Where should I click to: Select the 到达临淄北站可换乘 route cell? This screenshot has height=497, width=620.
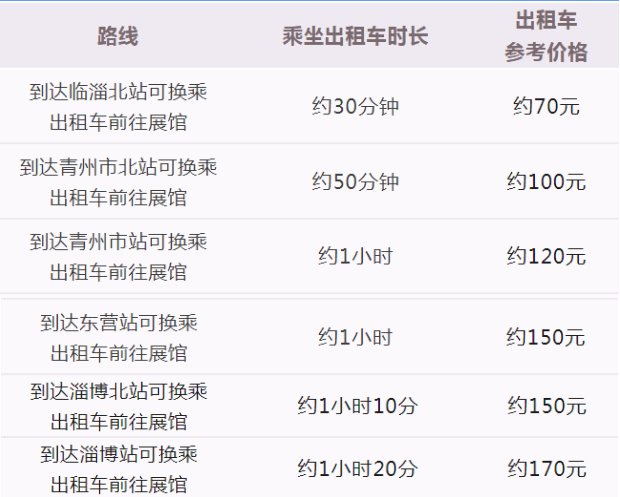(118, 107)
